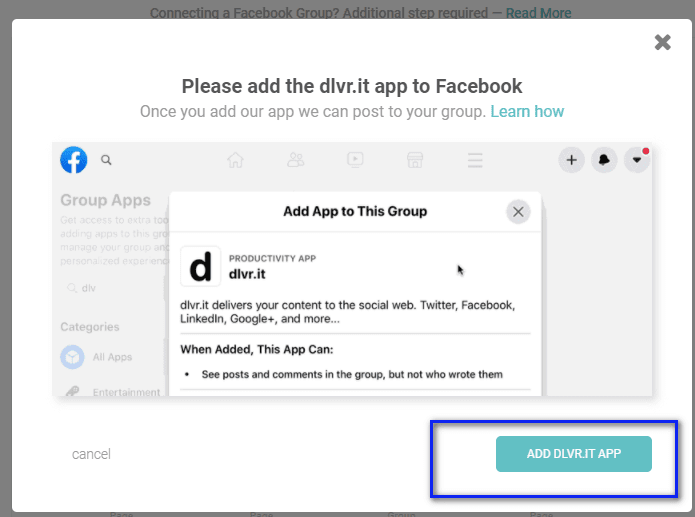Click the cancel link

point(91,454)
